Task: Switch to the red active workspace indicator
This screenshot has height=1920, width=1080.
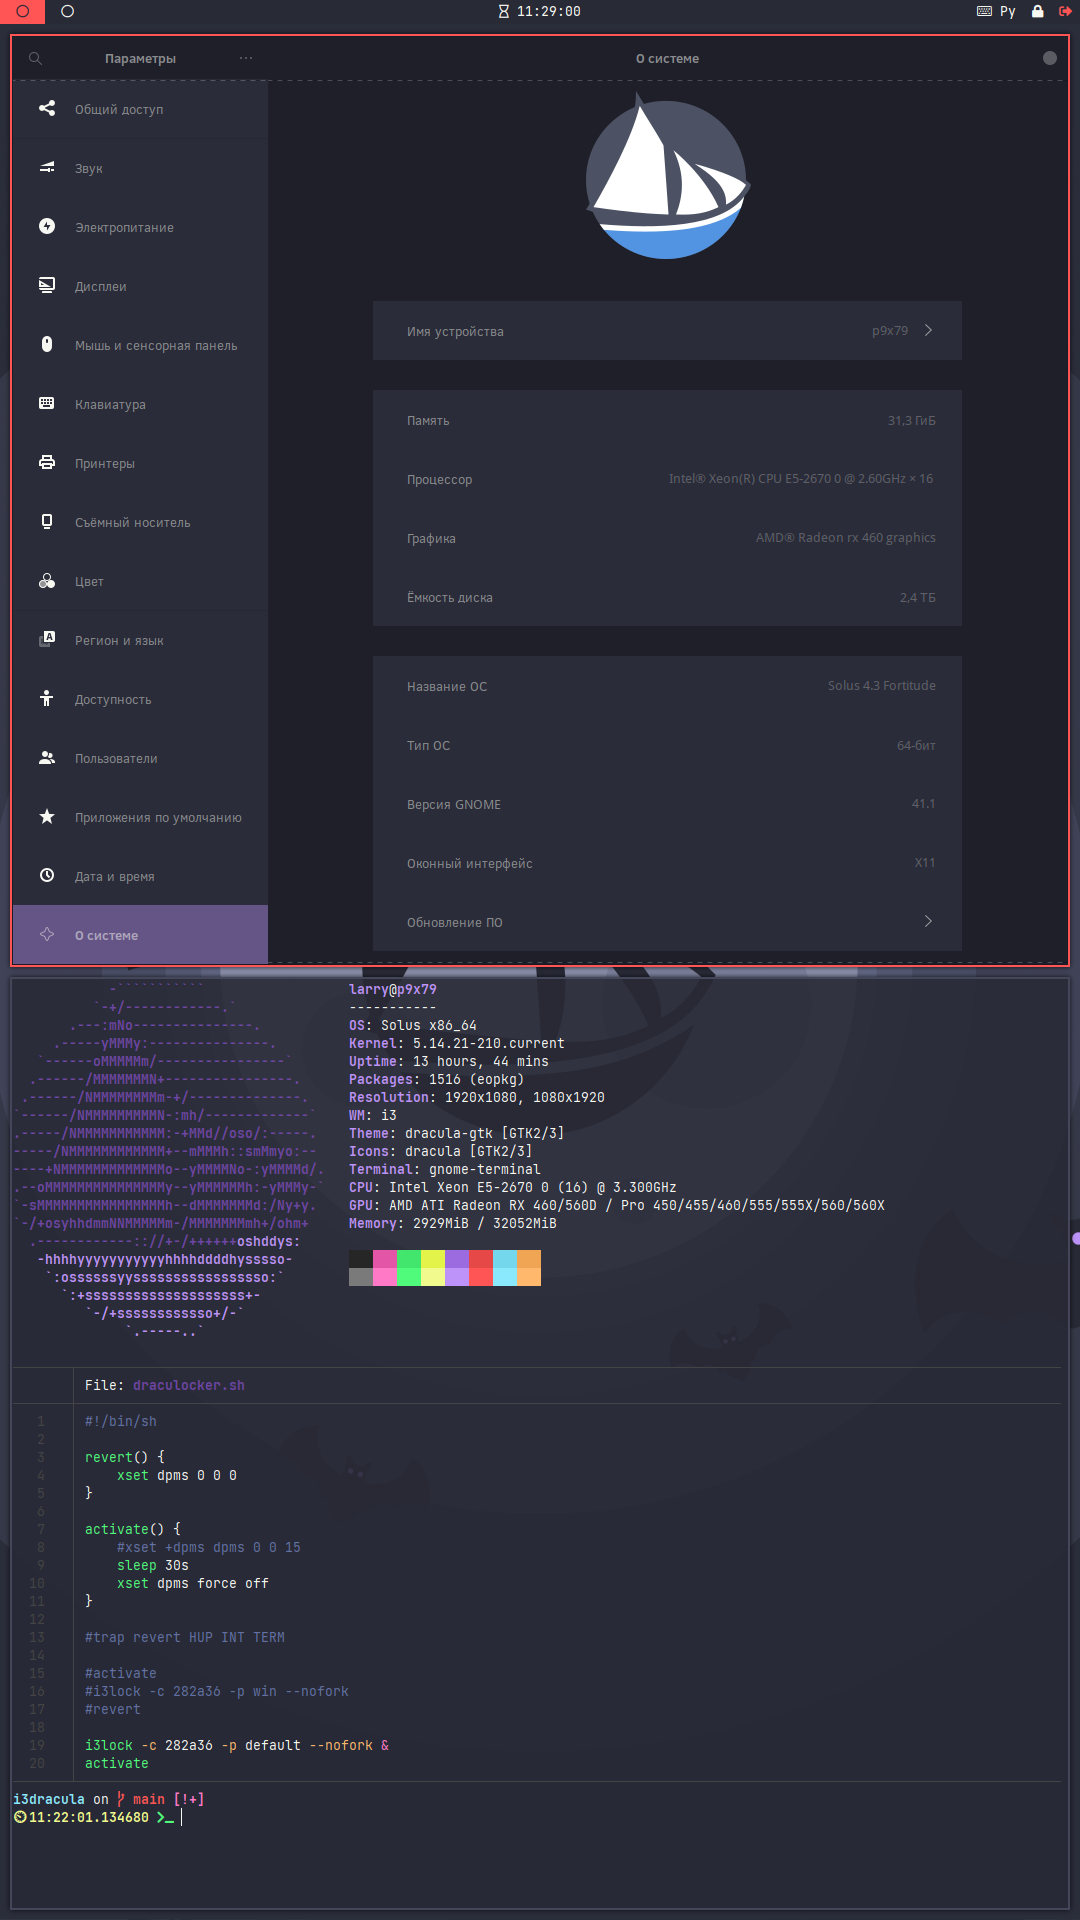Action: tap(22, 12)
